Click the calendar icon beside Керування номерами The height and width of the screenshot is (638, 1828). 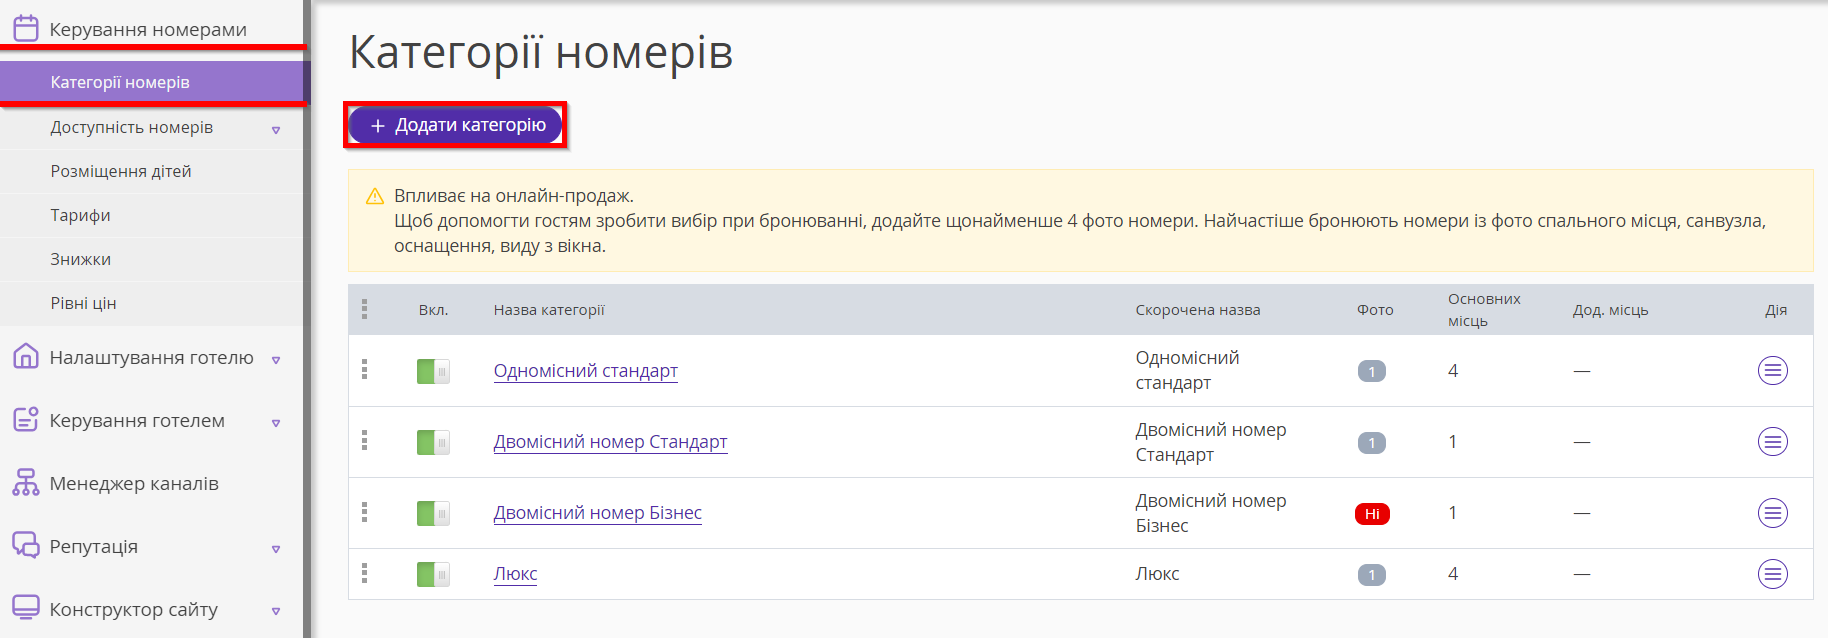click(26, 28)
